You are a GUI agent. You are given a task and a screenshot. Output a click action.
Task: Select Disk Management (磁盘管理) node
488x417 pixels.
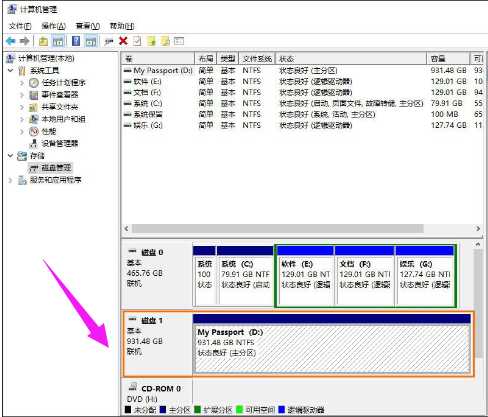(x=56, y=168)
